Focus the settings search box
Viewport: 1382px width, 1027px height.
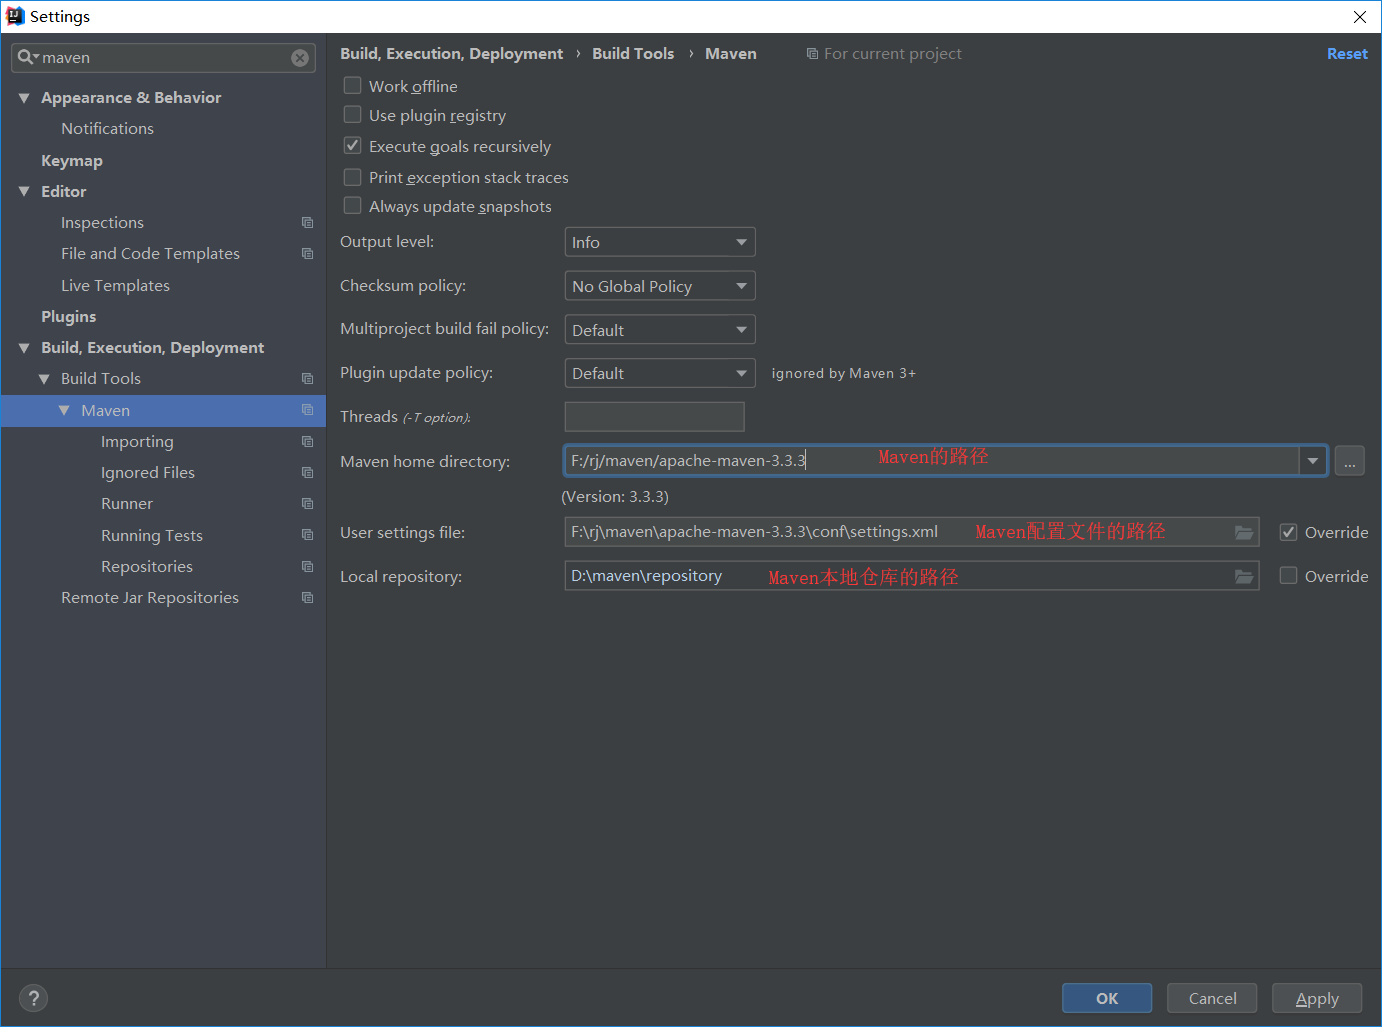[165, 58]
